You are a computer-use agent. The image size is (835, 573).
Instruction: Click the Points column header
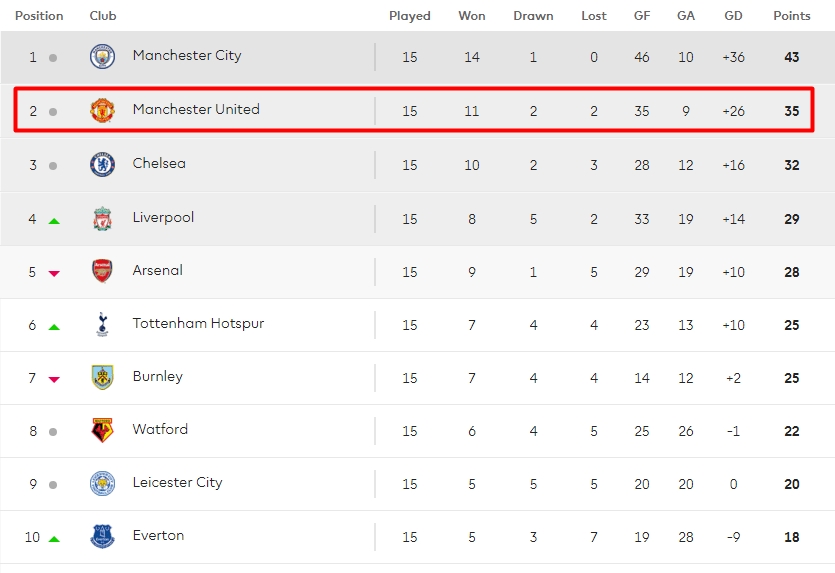(x=792, y=16)
